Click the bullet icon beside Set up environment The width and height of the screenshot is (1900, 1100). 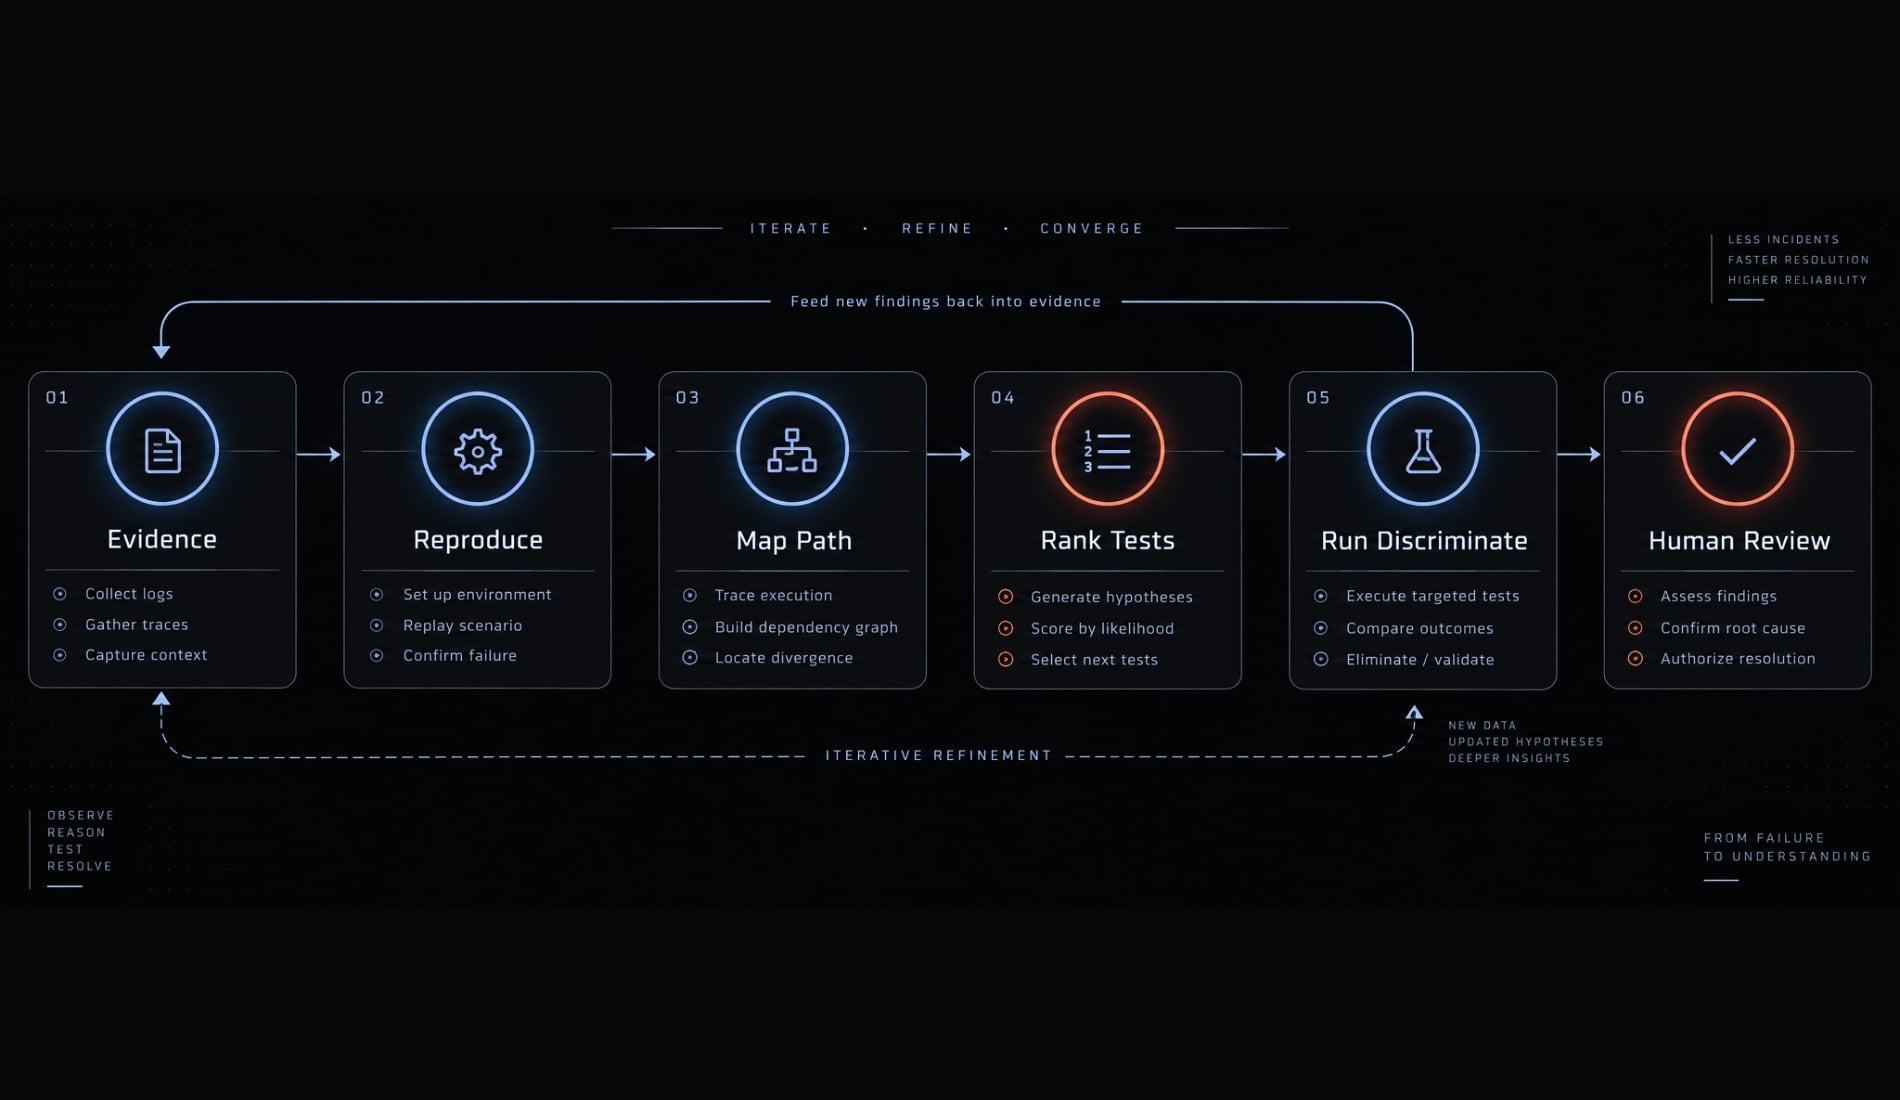(377, 594)
